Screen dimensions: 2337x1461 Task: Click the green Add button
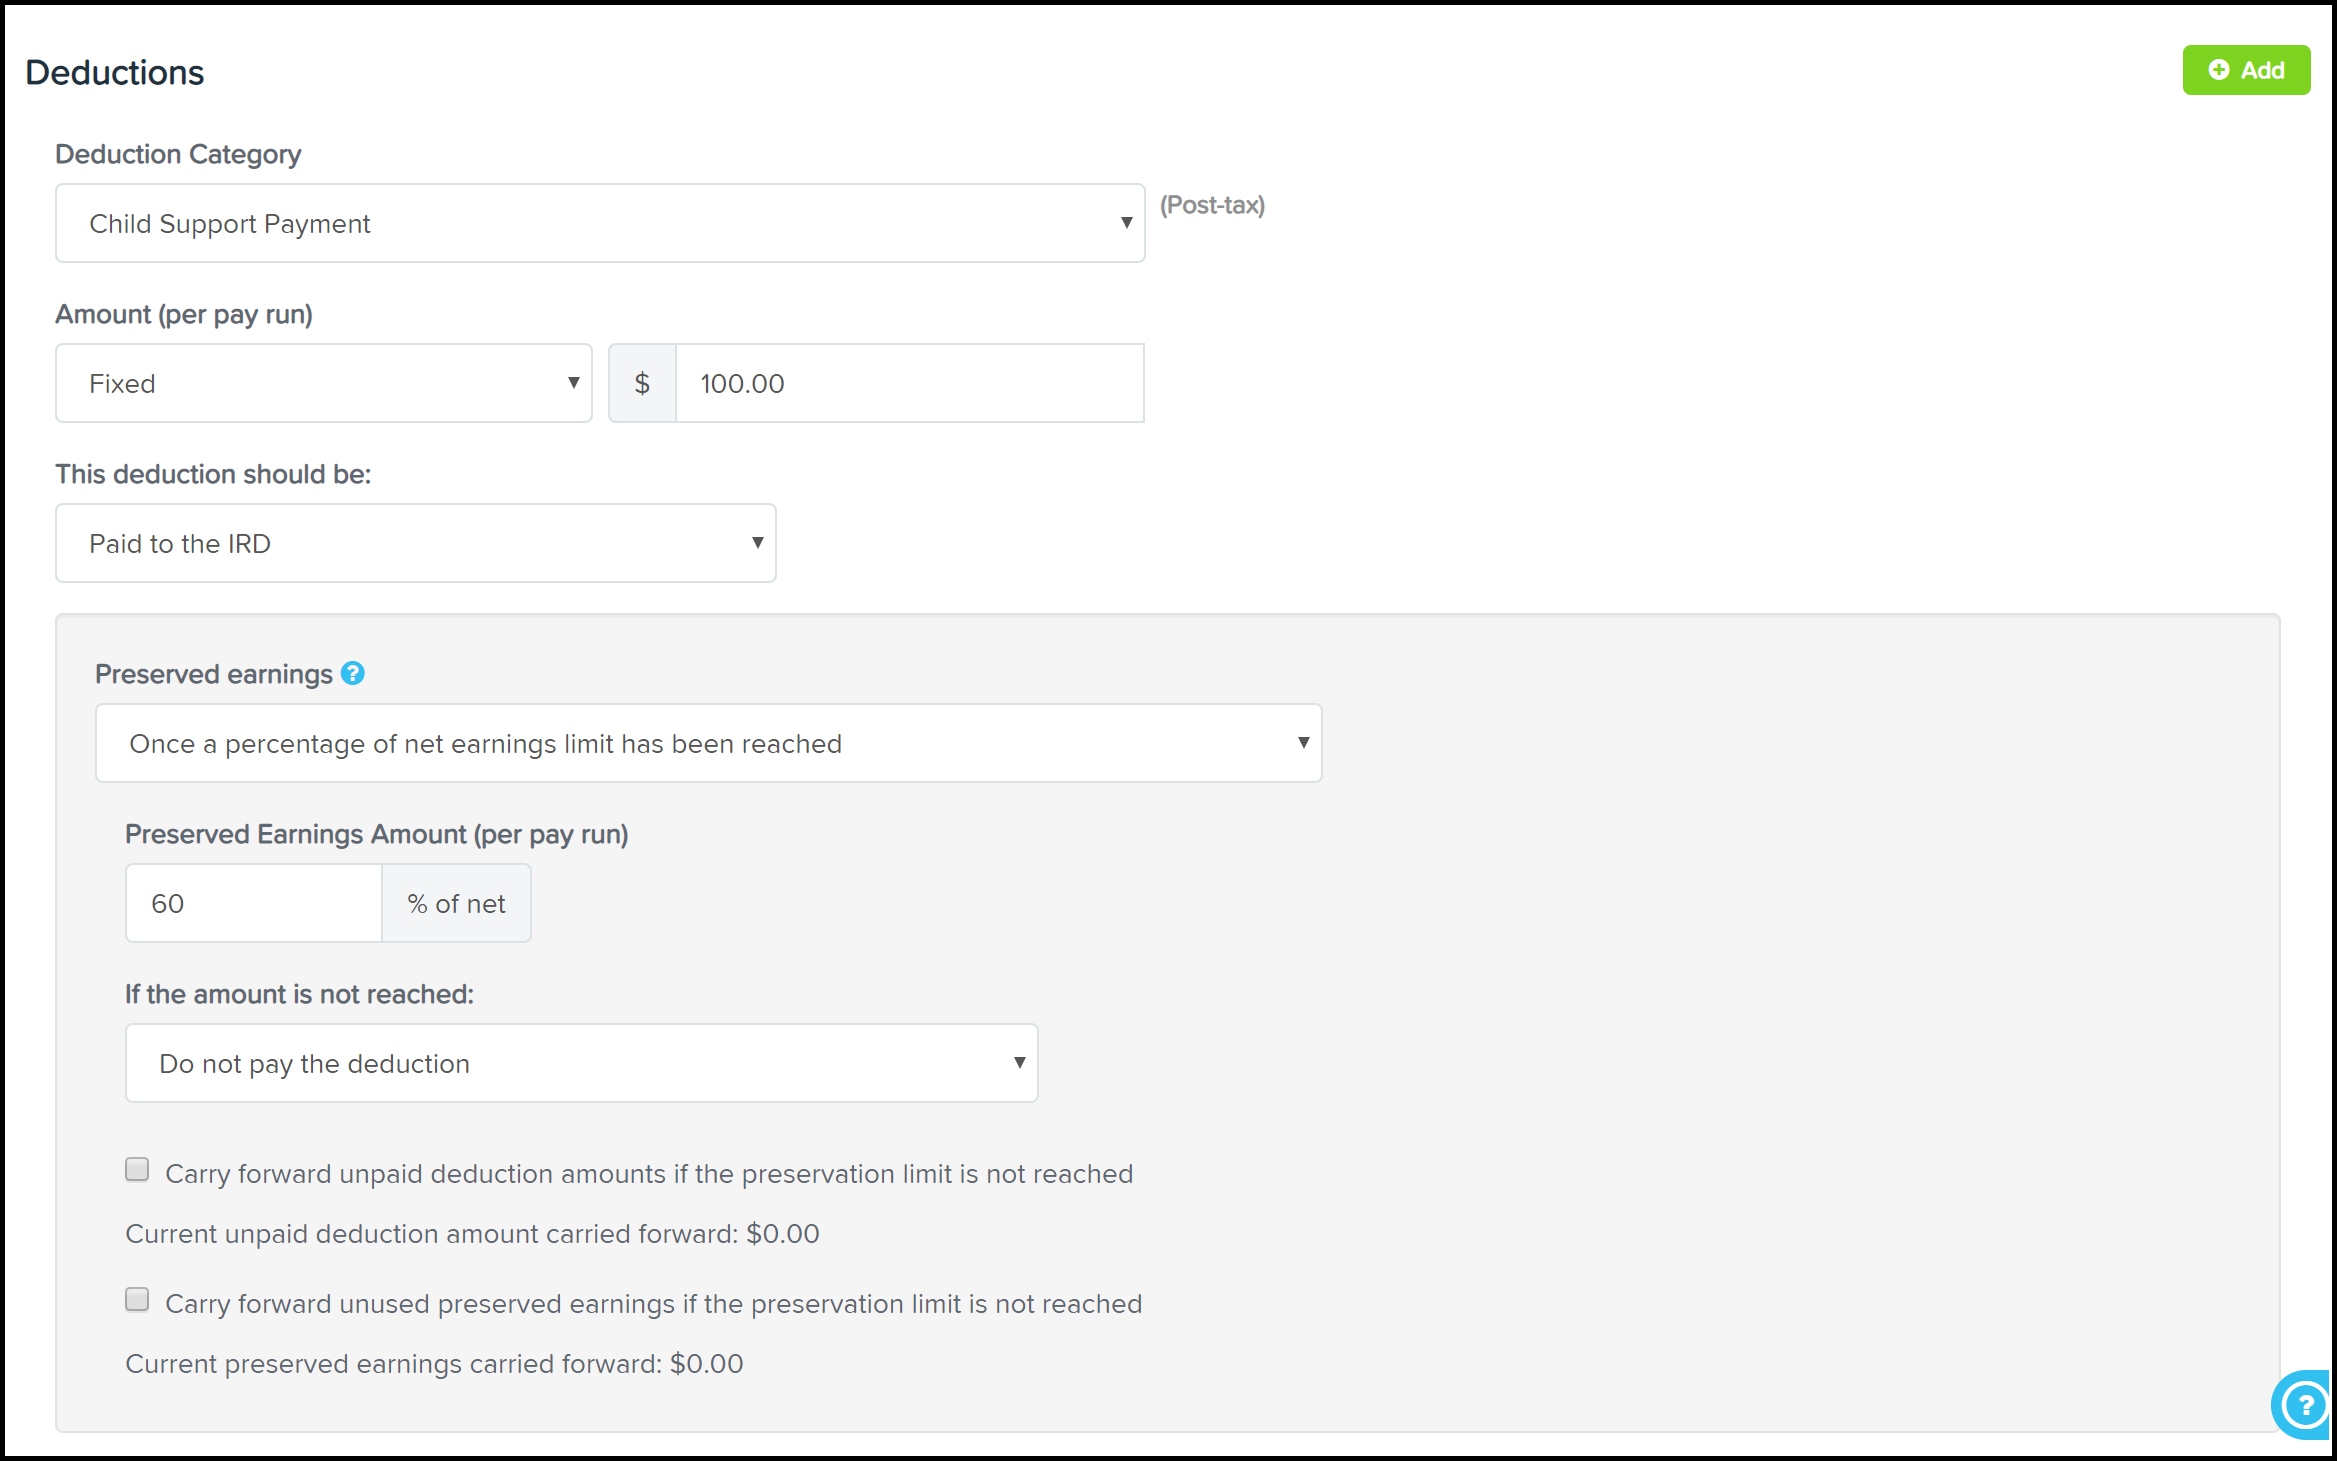click(2245, 70)
